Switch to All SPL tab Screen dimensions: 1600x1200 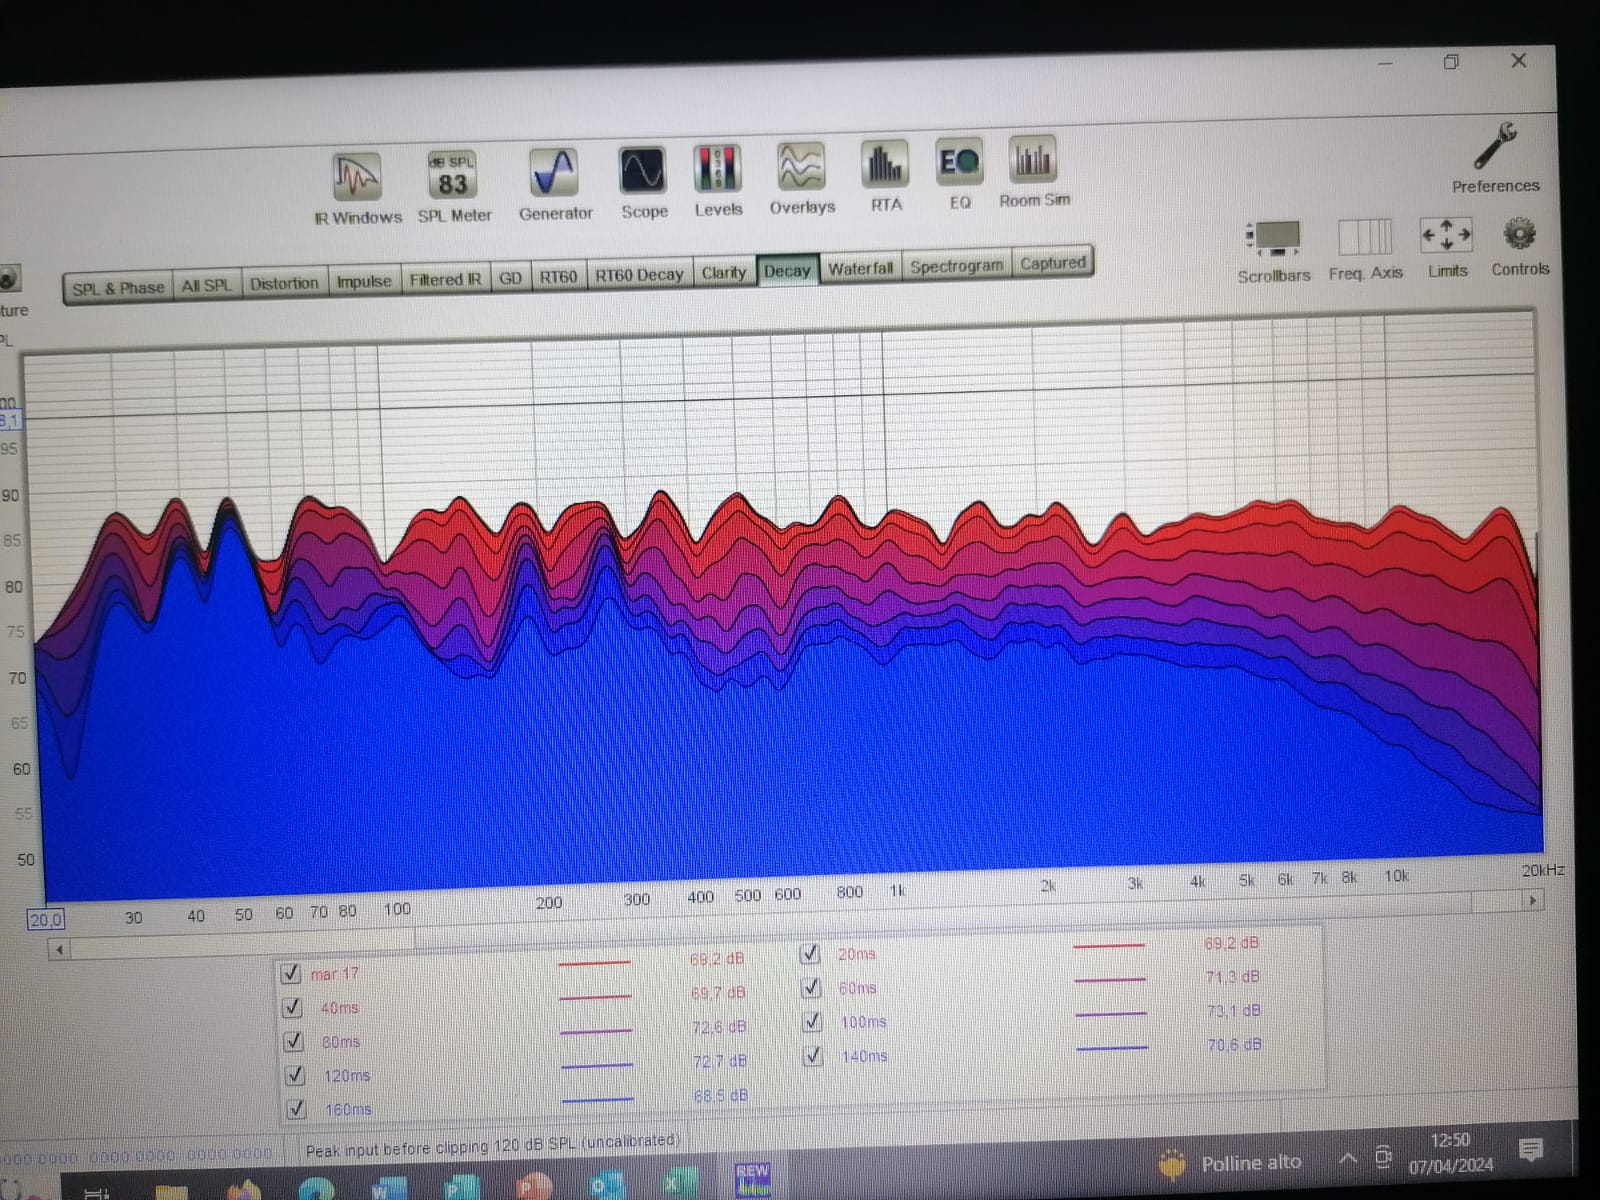click(x=206, y=285)
